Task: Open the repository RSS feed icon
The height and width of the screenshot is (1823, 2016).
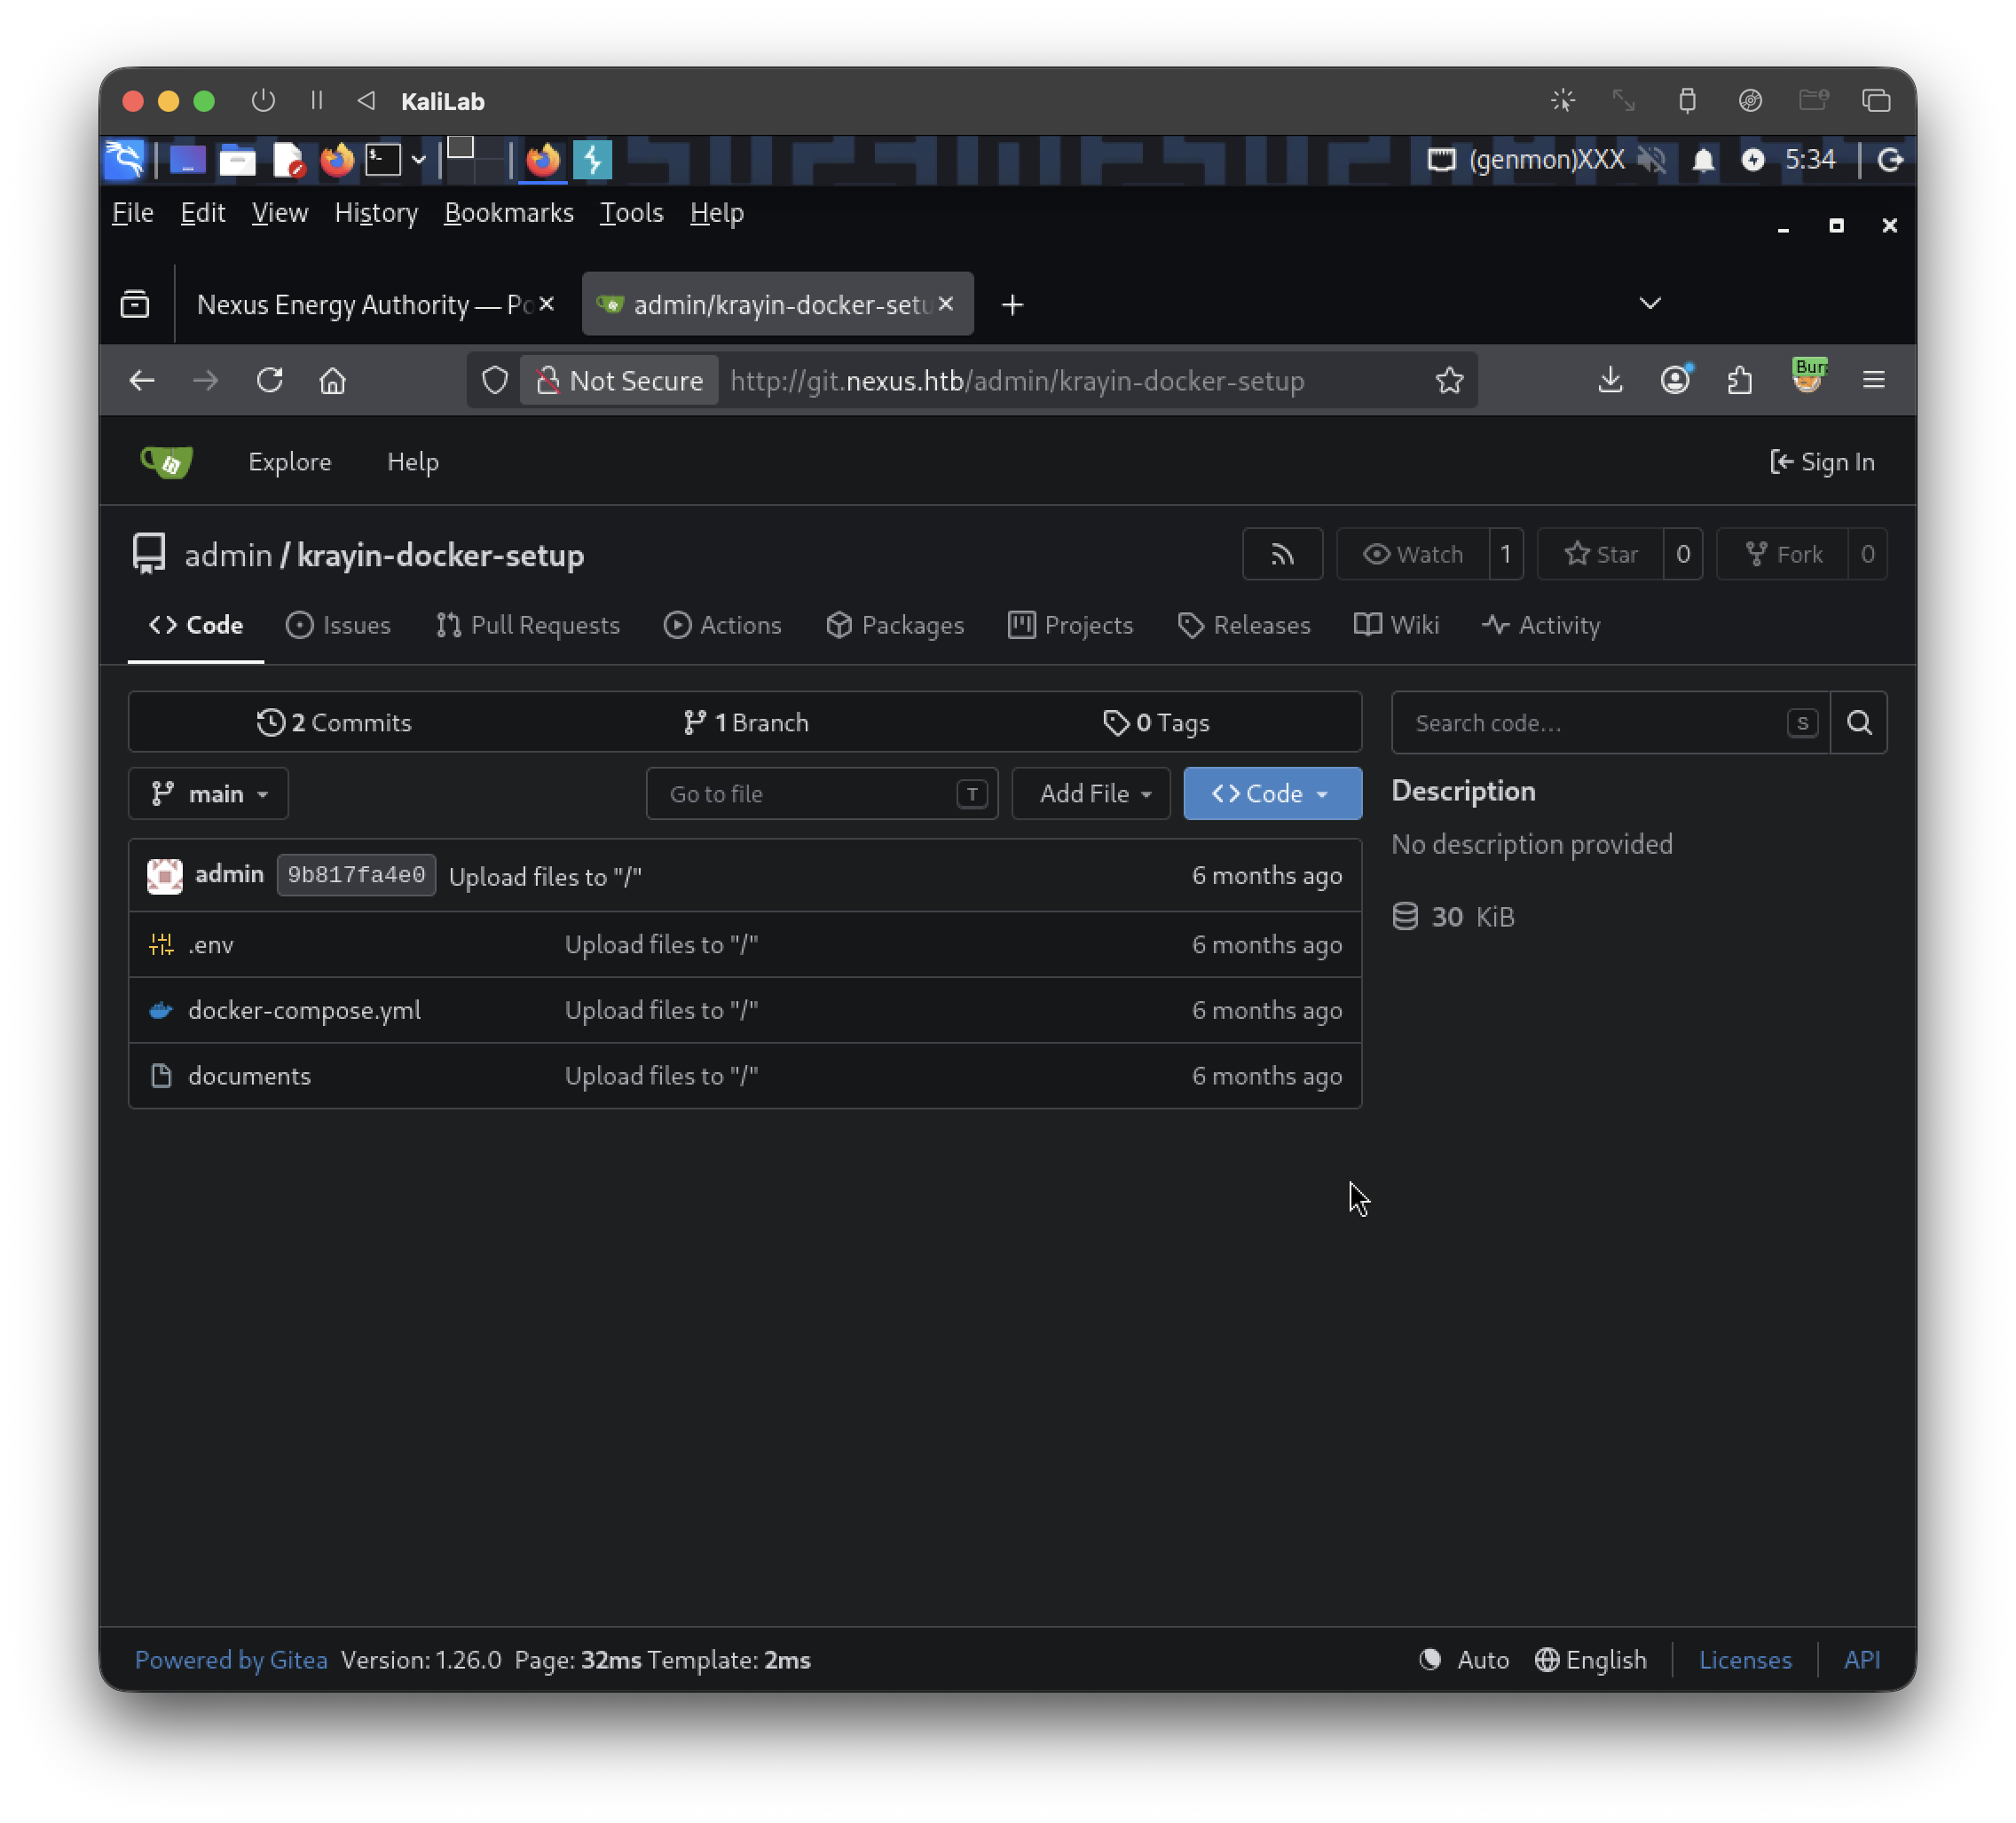Action: pyautogui.click(x=1282, y=554)
